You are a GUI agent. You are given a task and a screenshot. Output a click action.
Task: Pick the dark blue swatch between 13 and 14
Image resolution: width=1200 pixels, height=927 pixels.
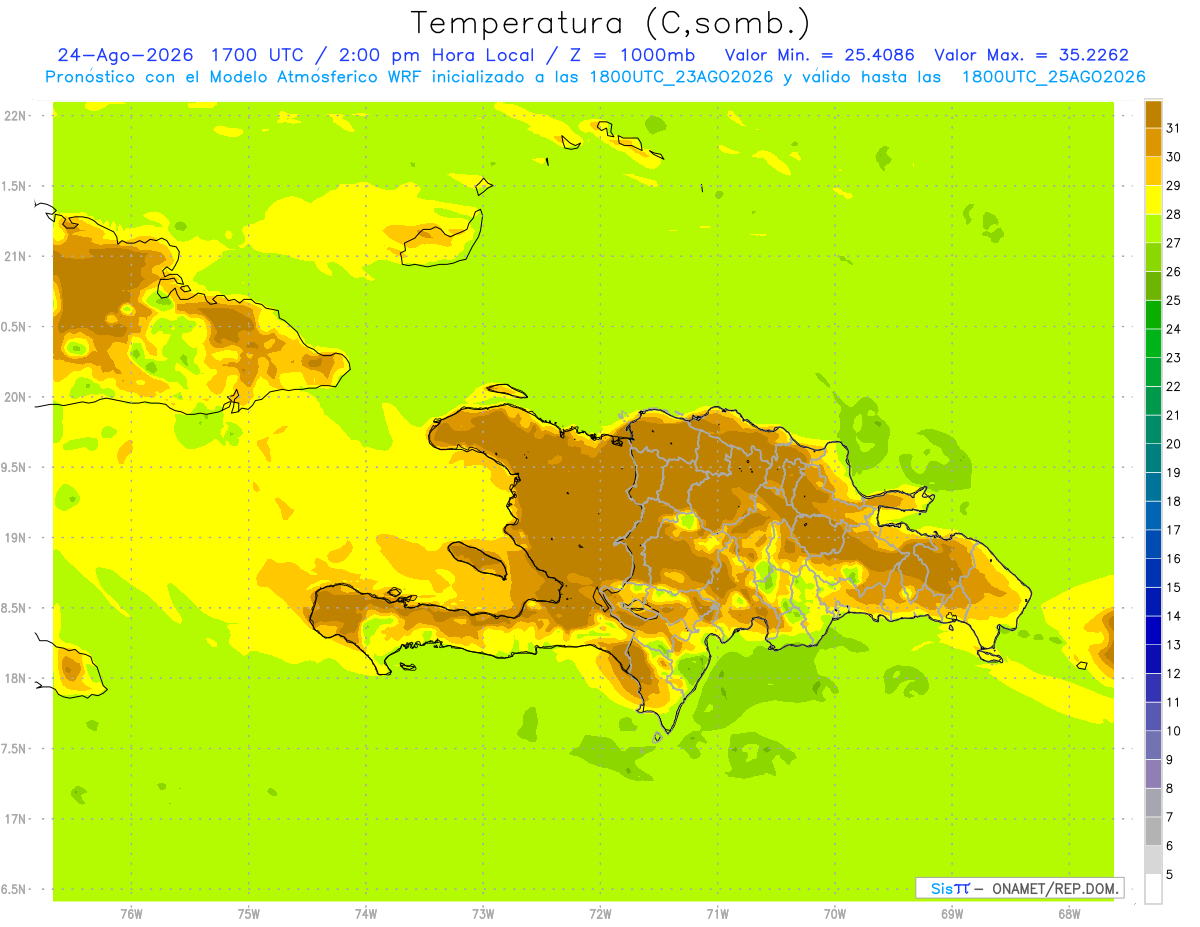(1153, 630)
